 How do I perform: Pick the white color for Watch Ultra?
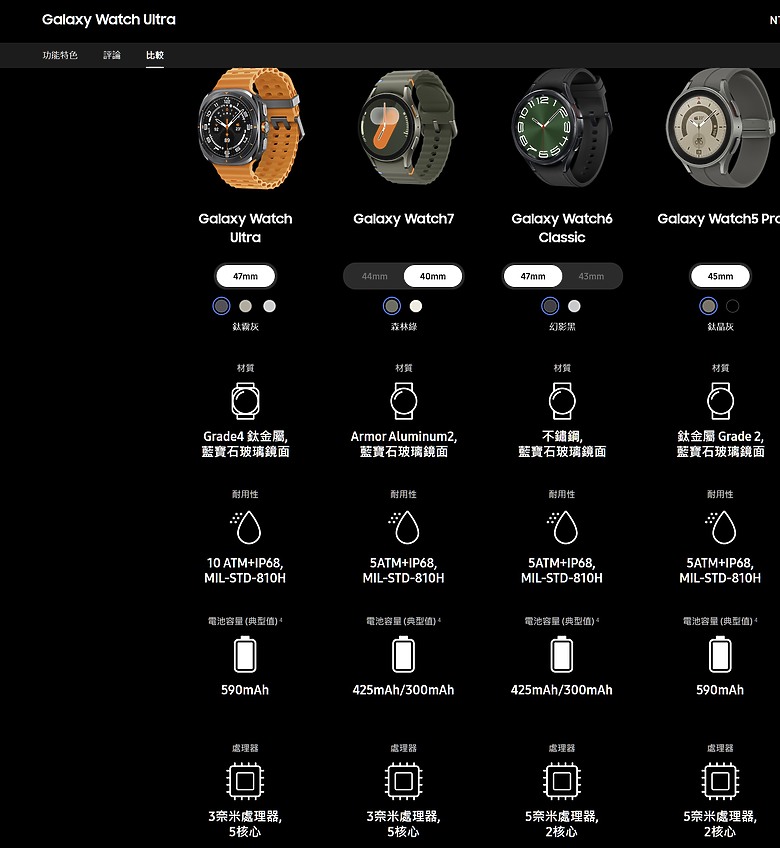point(269,306)
